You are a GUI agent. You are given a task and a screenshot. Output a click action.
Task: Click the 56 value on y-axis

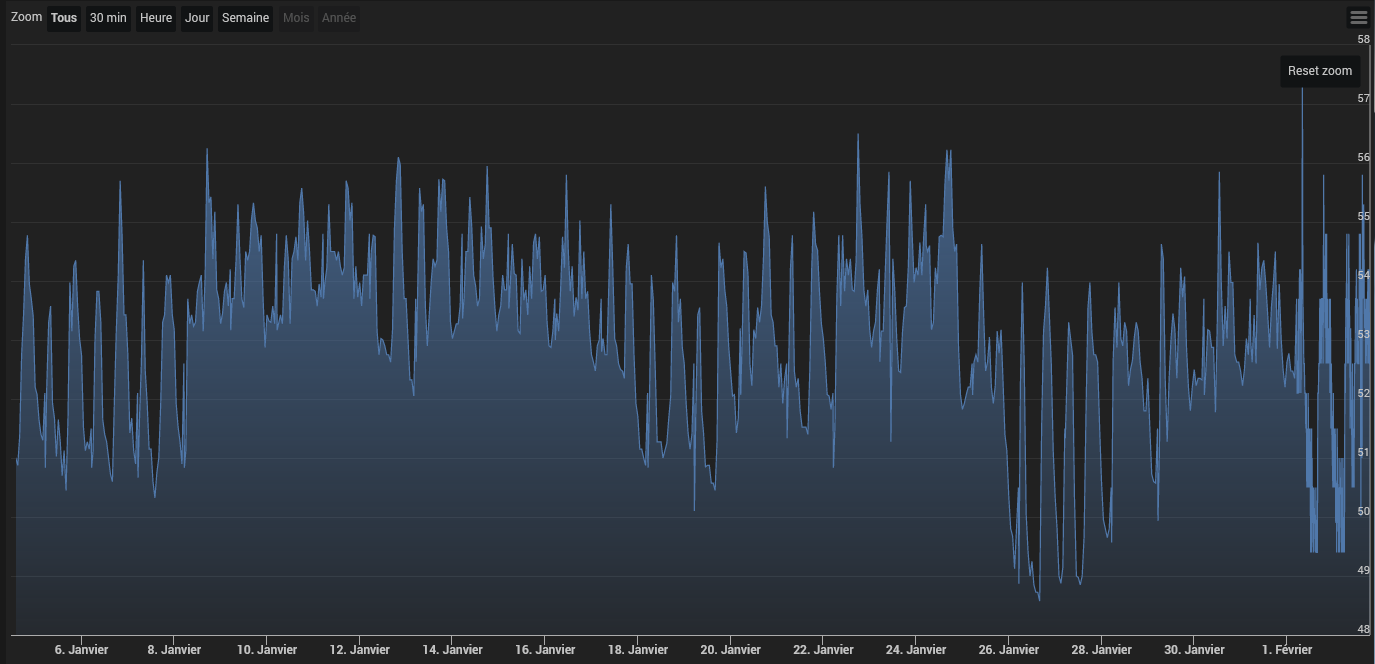(x=1363, y=157)
